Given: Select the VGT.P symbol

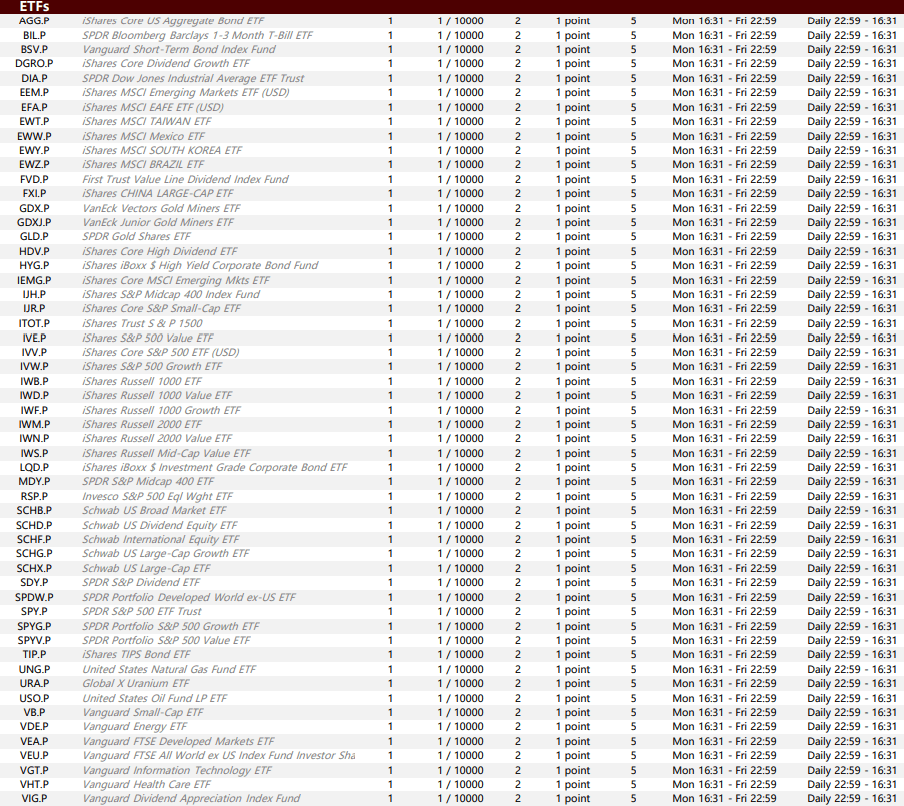Looking at the screenshot, I should click(34, 770).
